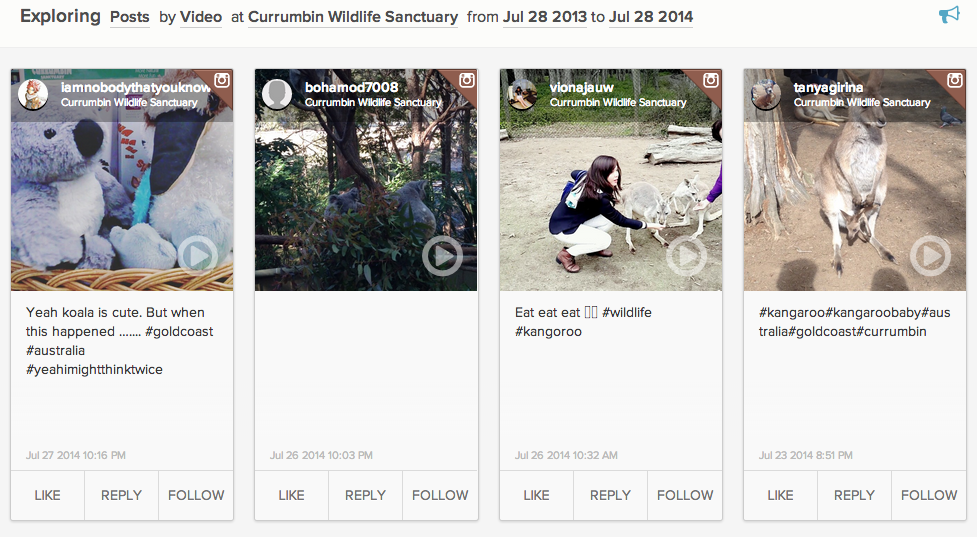This screenshot has height=537, width=977.
Task: Click Instagram icon on iamnobodythatyouknow's post
Action: [223, 81]
